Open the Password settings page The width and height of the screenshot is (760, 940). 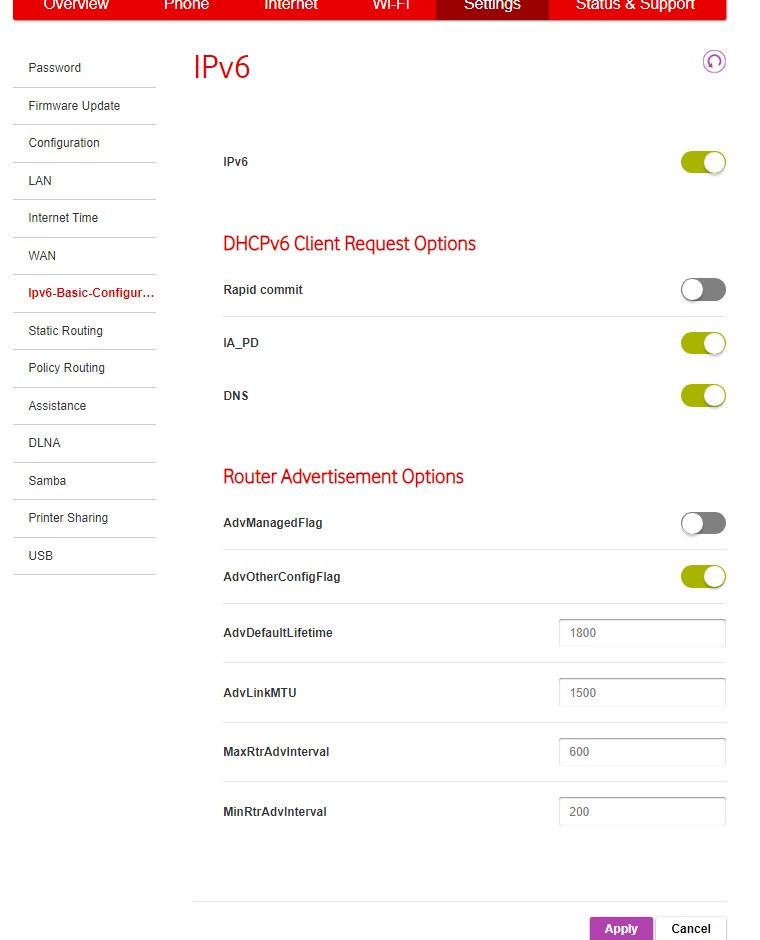pyautogui.click(x=54, y=68)
